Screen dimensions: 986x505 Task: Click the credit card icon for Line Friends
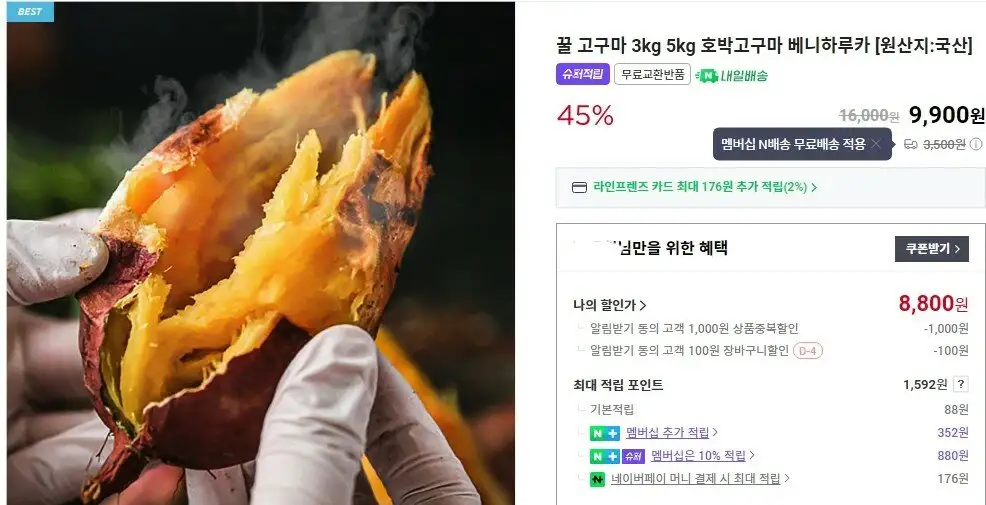point(579,187)
